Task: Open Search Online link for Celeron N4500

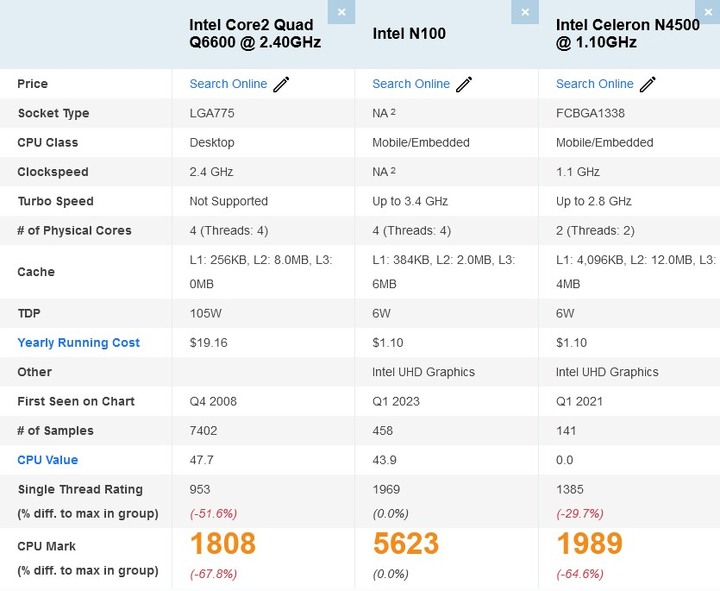Action: (x=595, y=84)
